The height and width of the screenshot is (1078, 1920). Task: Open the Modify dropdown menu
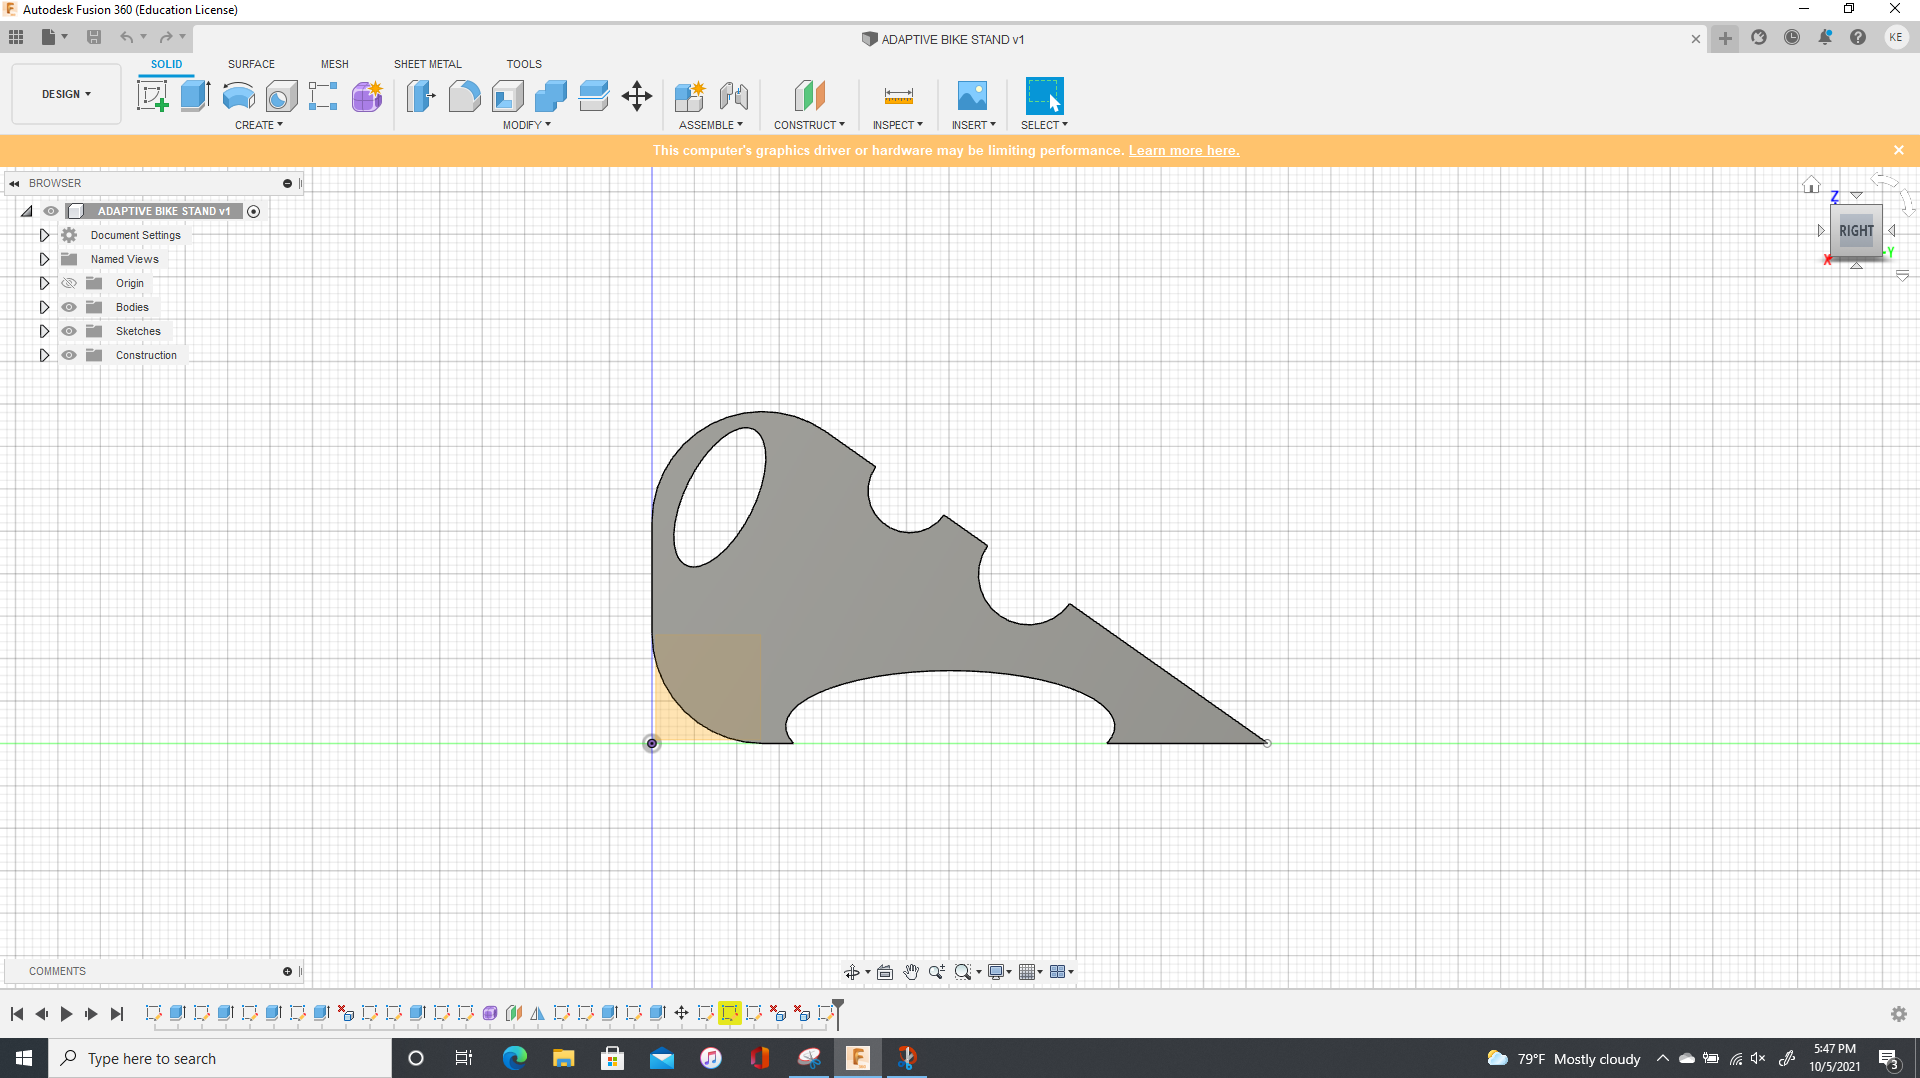526,125
